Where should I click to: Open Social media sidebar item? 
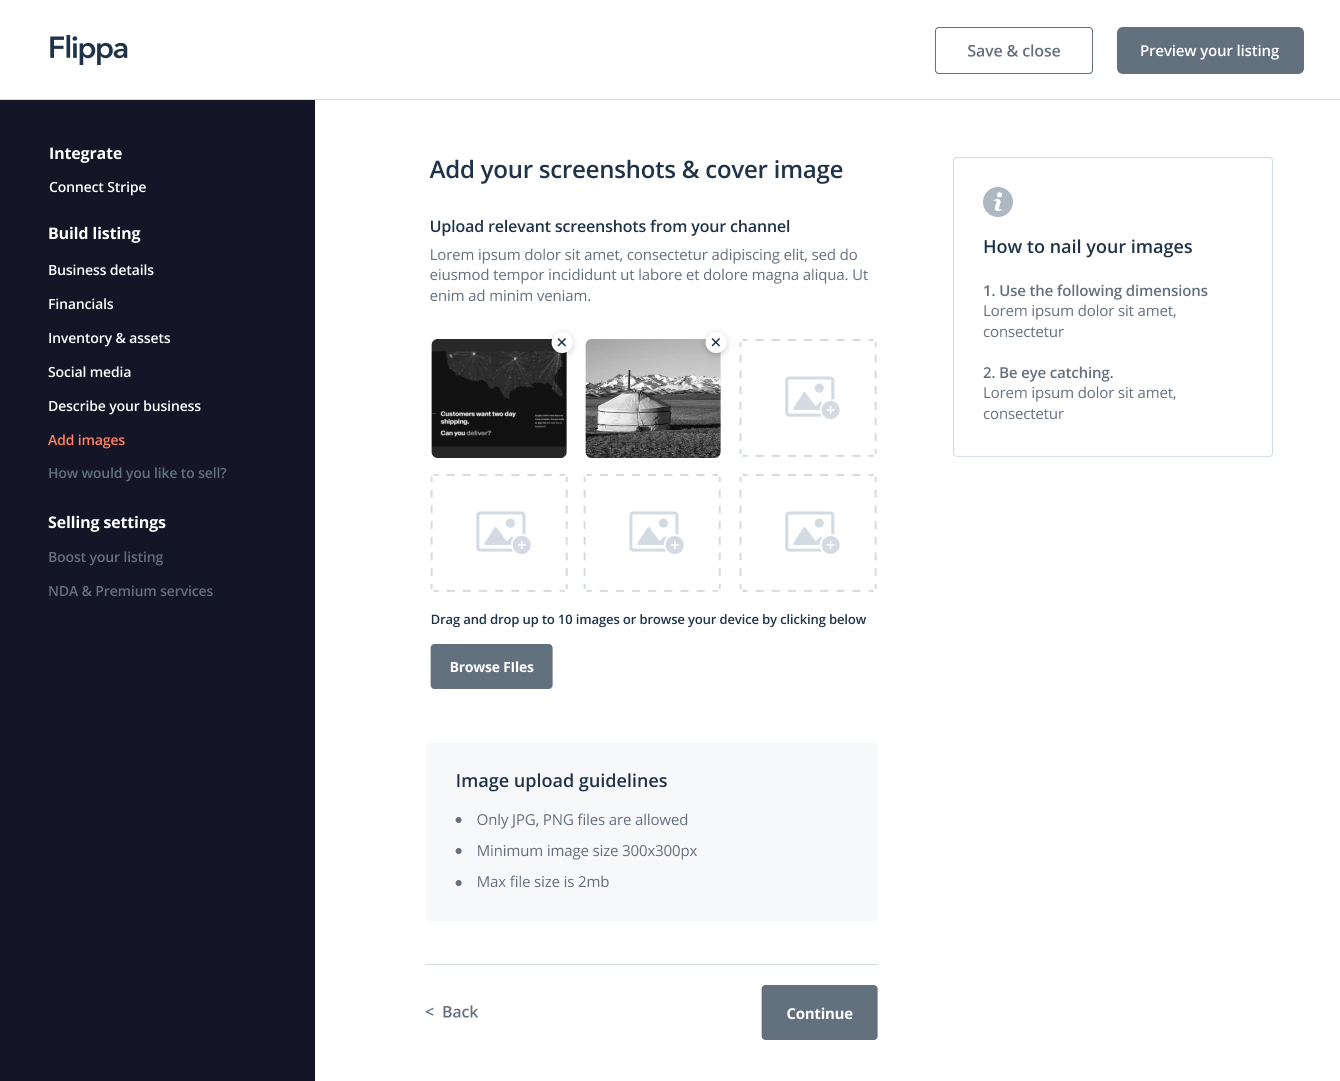(x=90, y=372)
